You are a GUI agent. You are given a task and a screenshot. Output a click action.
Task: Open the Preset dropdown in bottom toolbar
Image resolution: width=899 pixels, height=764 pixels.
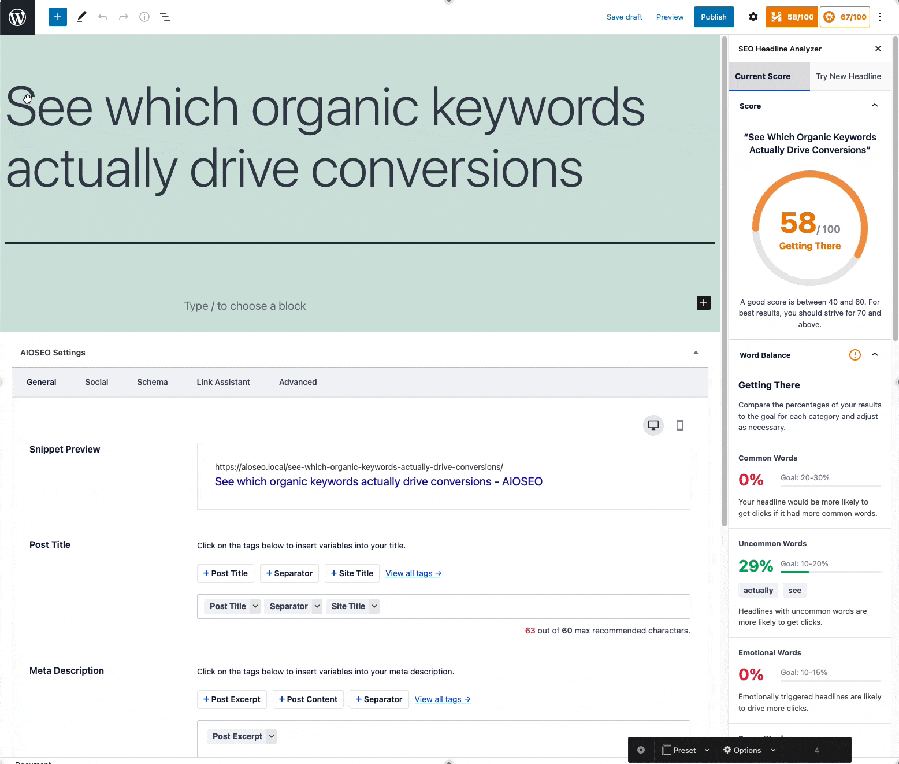tap(686, 750)
